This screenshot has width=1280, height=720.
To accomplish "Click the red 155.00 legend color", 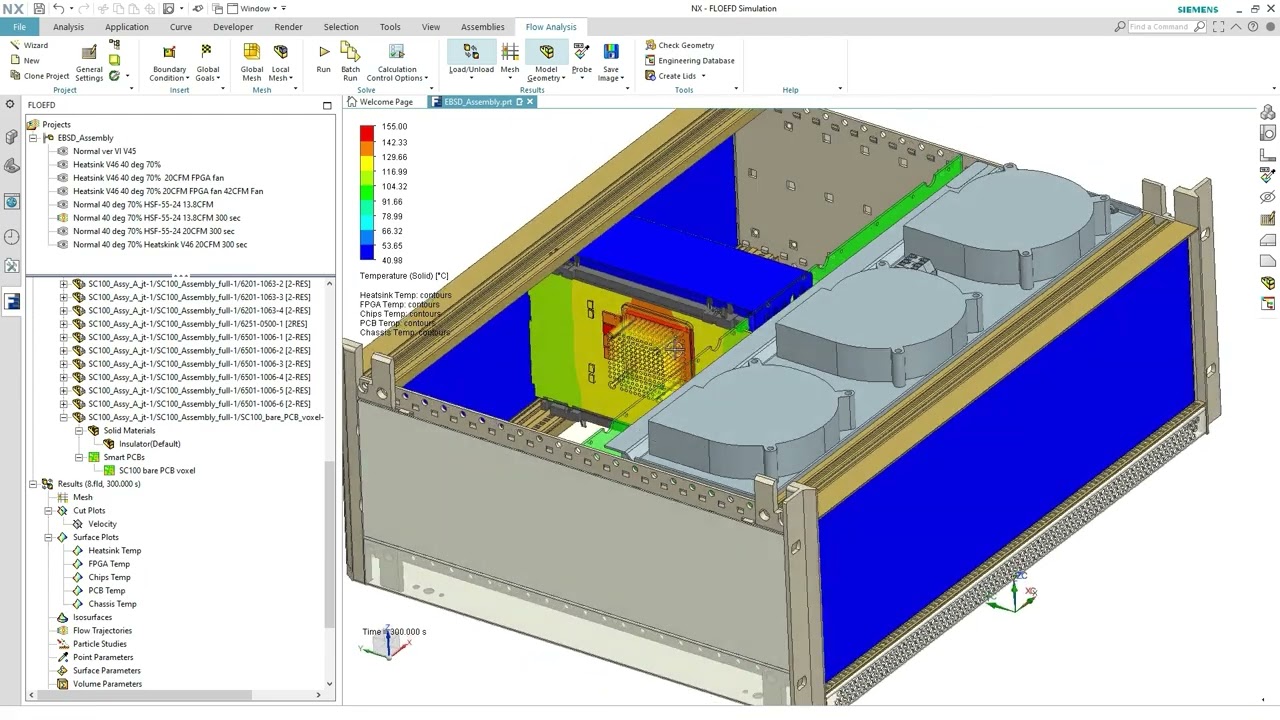I will click(x=367, y=131).
